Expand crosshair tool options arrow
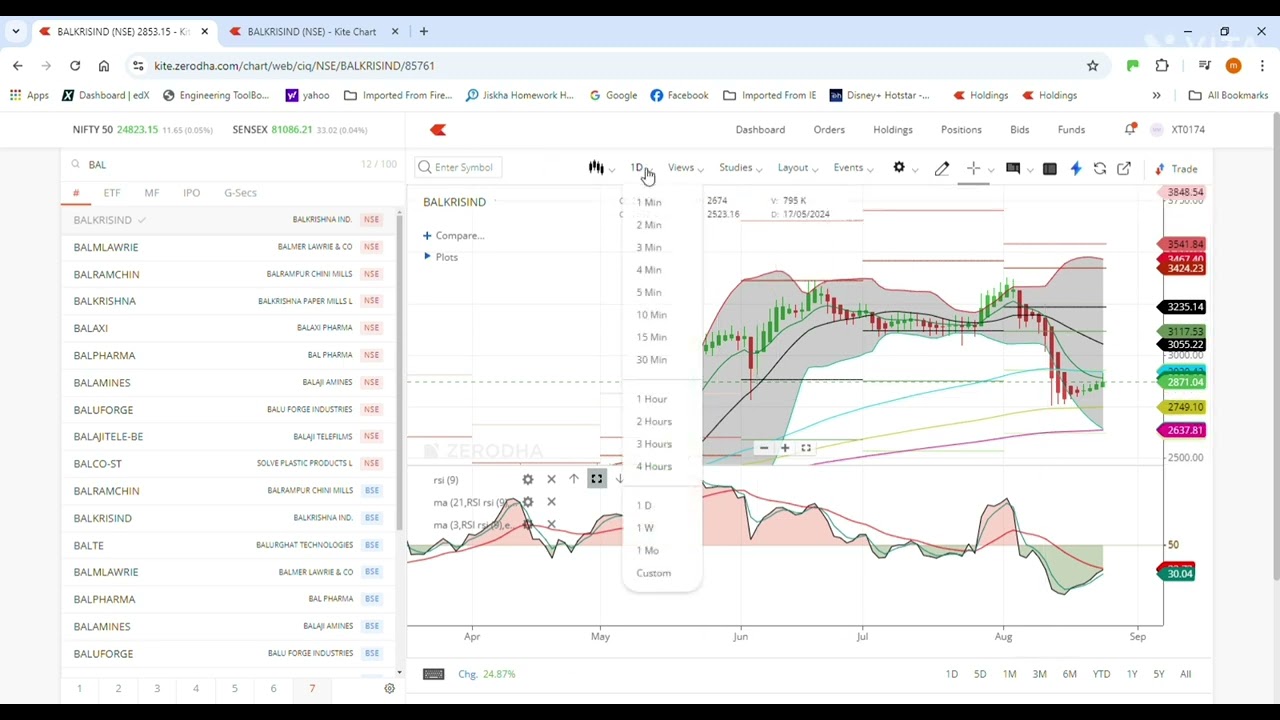The width and height of the screenshot is (1280, 720). click(x=990, y=169)
